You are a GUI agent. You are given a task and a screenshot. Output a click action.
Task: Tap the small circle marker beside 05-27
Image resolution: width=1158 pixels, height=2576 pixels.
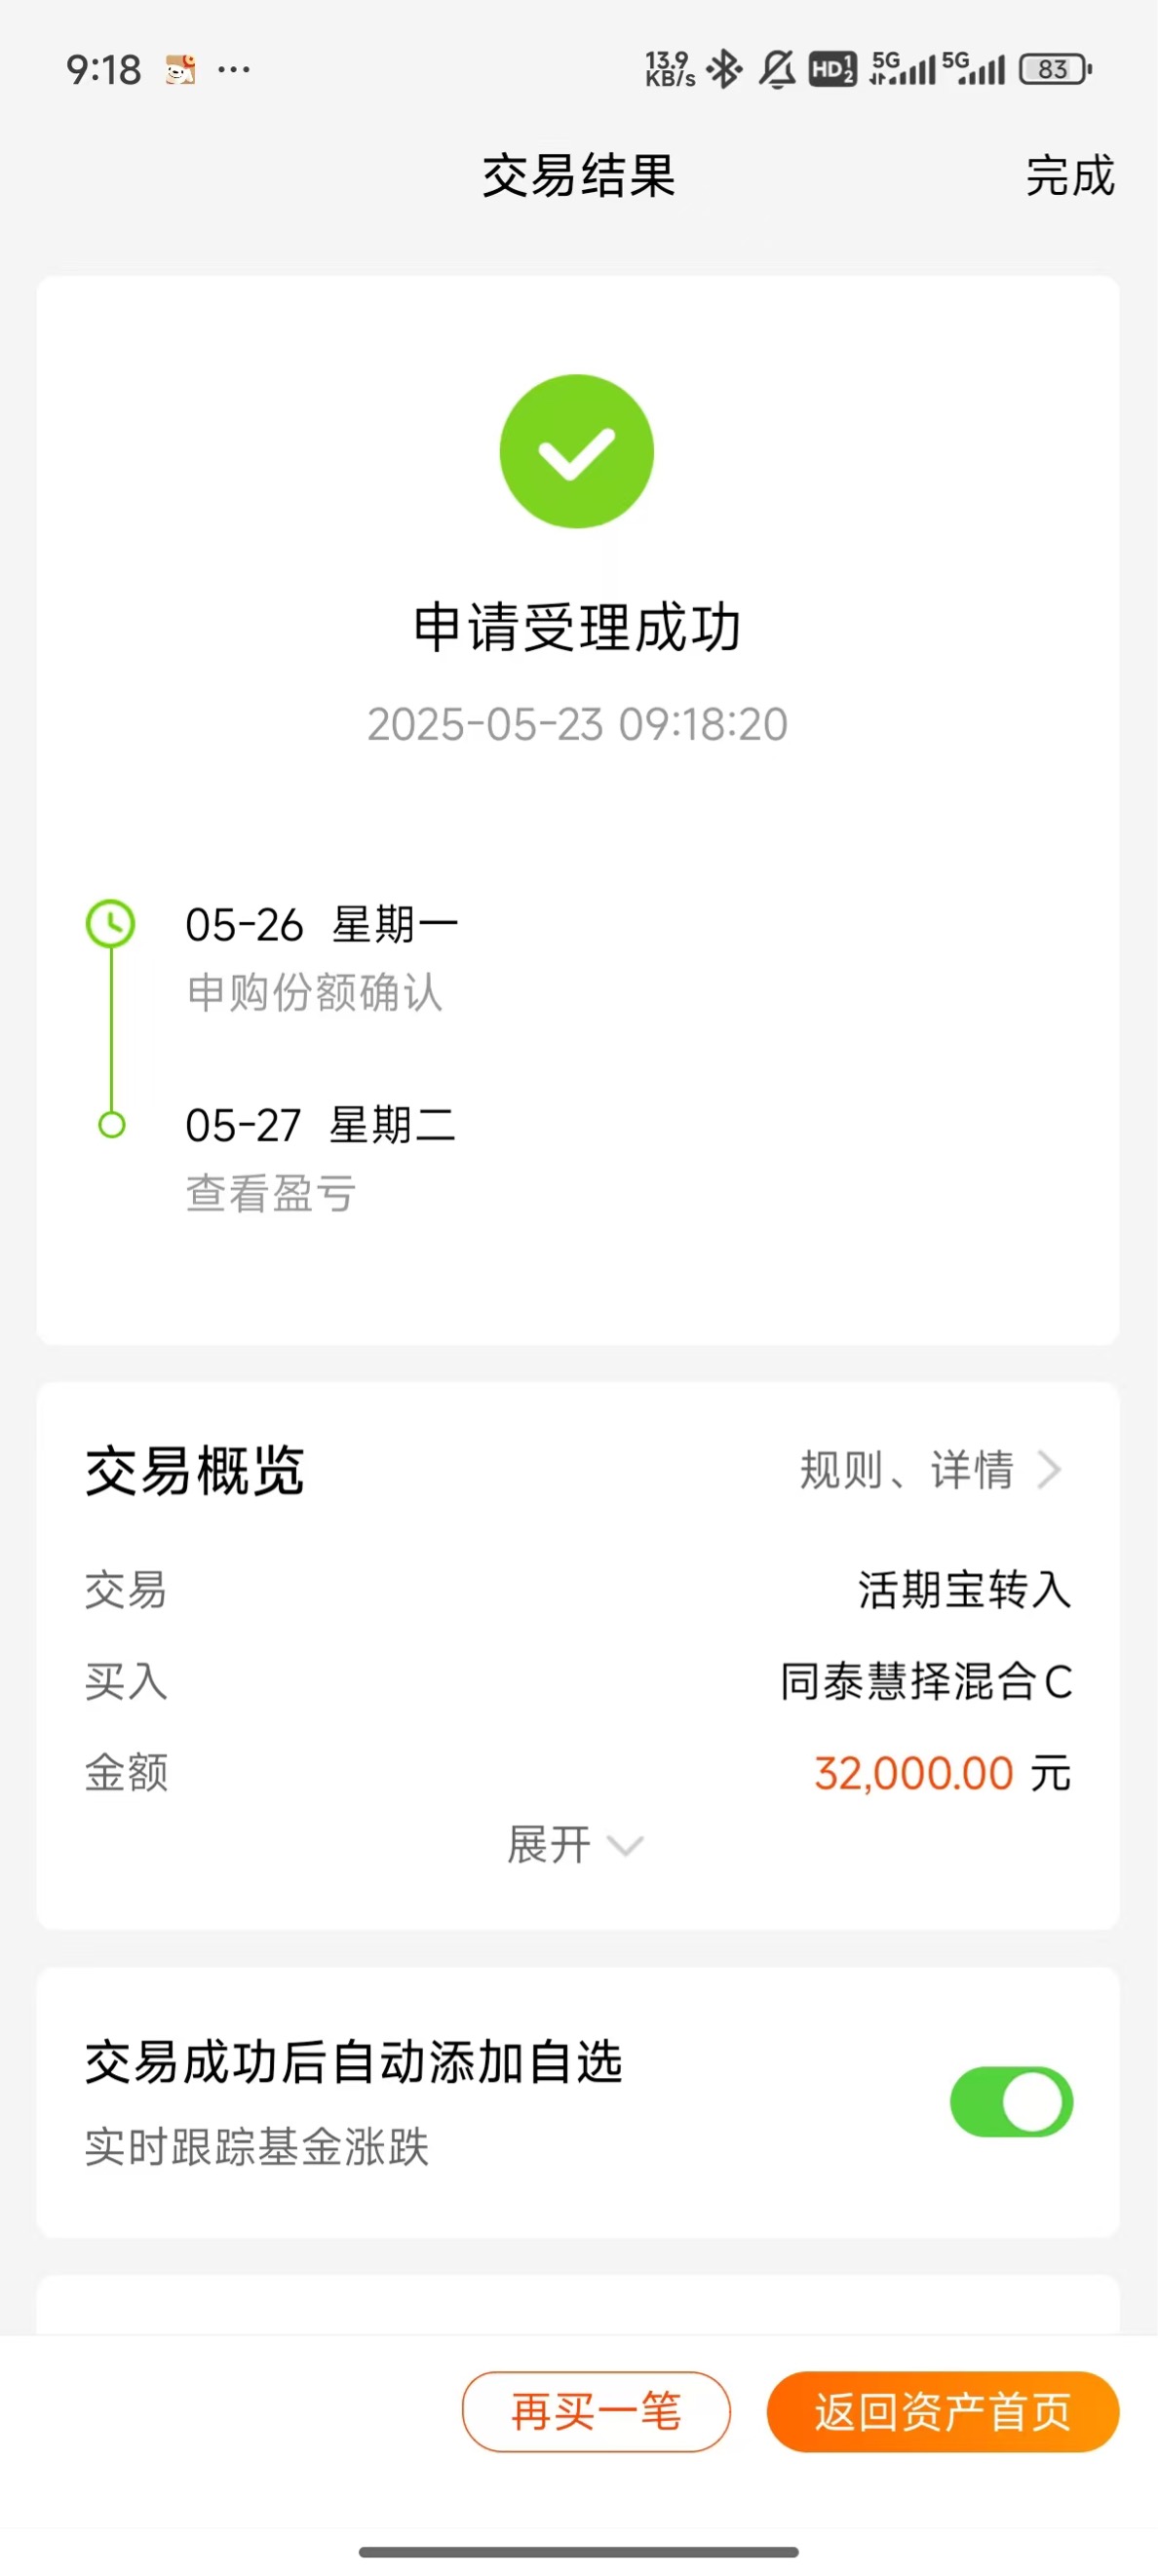click(112, 1125)
